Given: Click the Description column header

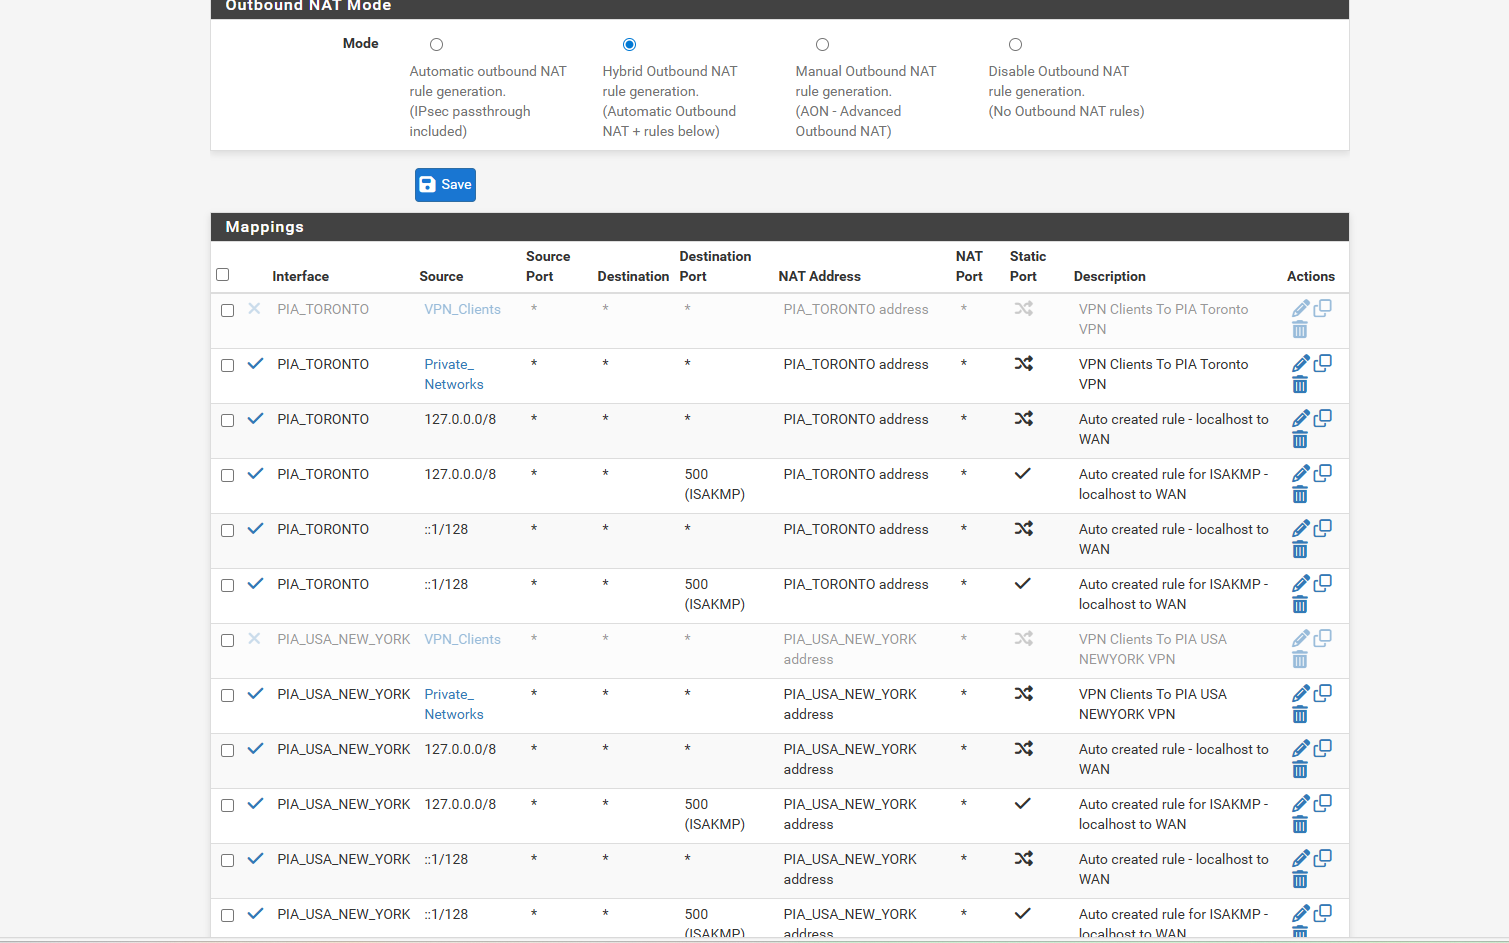Looking at the screenshot, I should (x=1110, y=276).
